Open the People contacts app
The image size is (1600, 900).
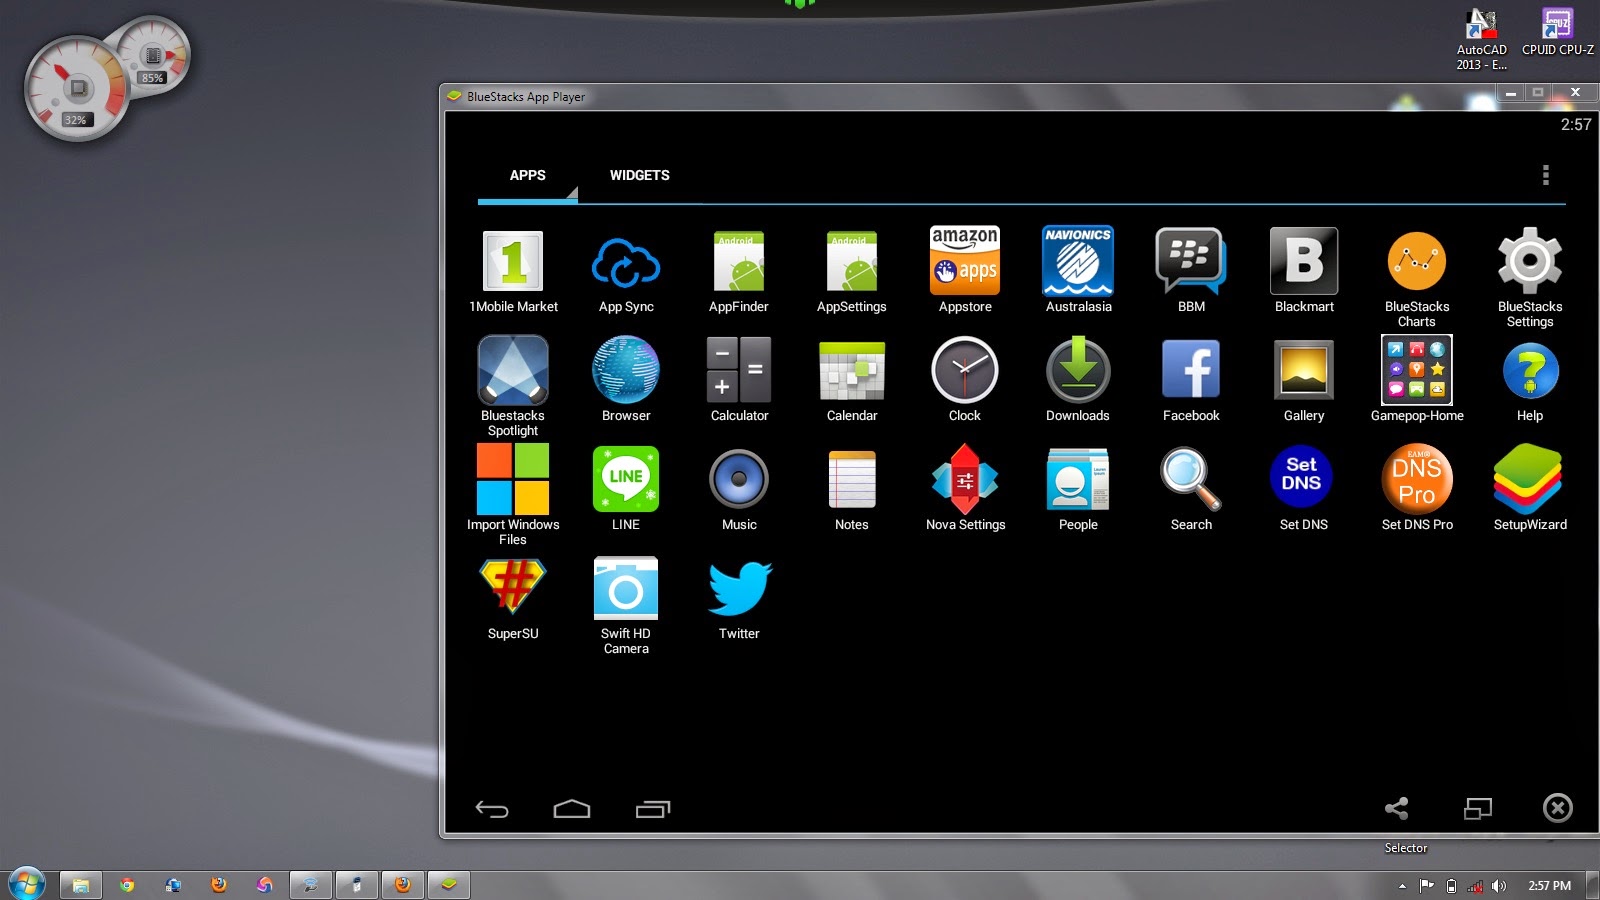pyautogui.click(x=1078, y=479)
